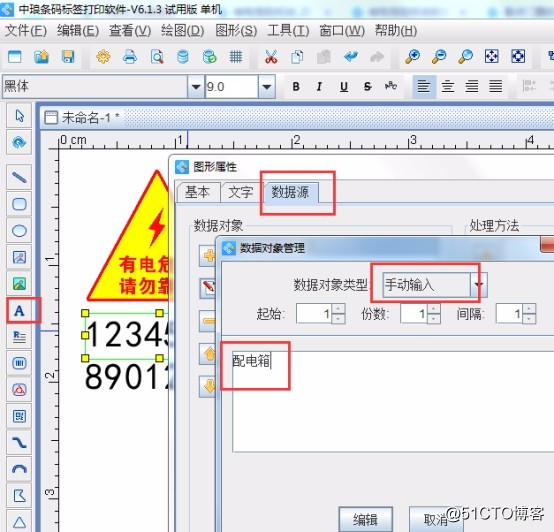Click the New document icon

[x=14, y=57]
